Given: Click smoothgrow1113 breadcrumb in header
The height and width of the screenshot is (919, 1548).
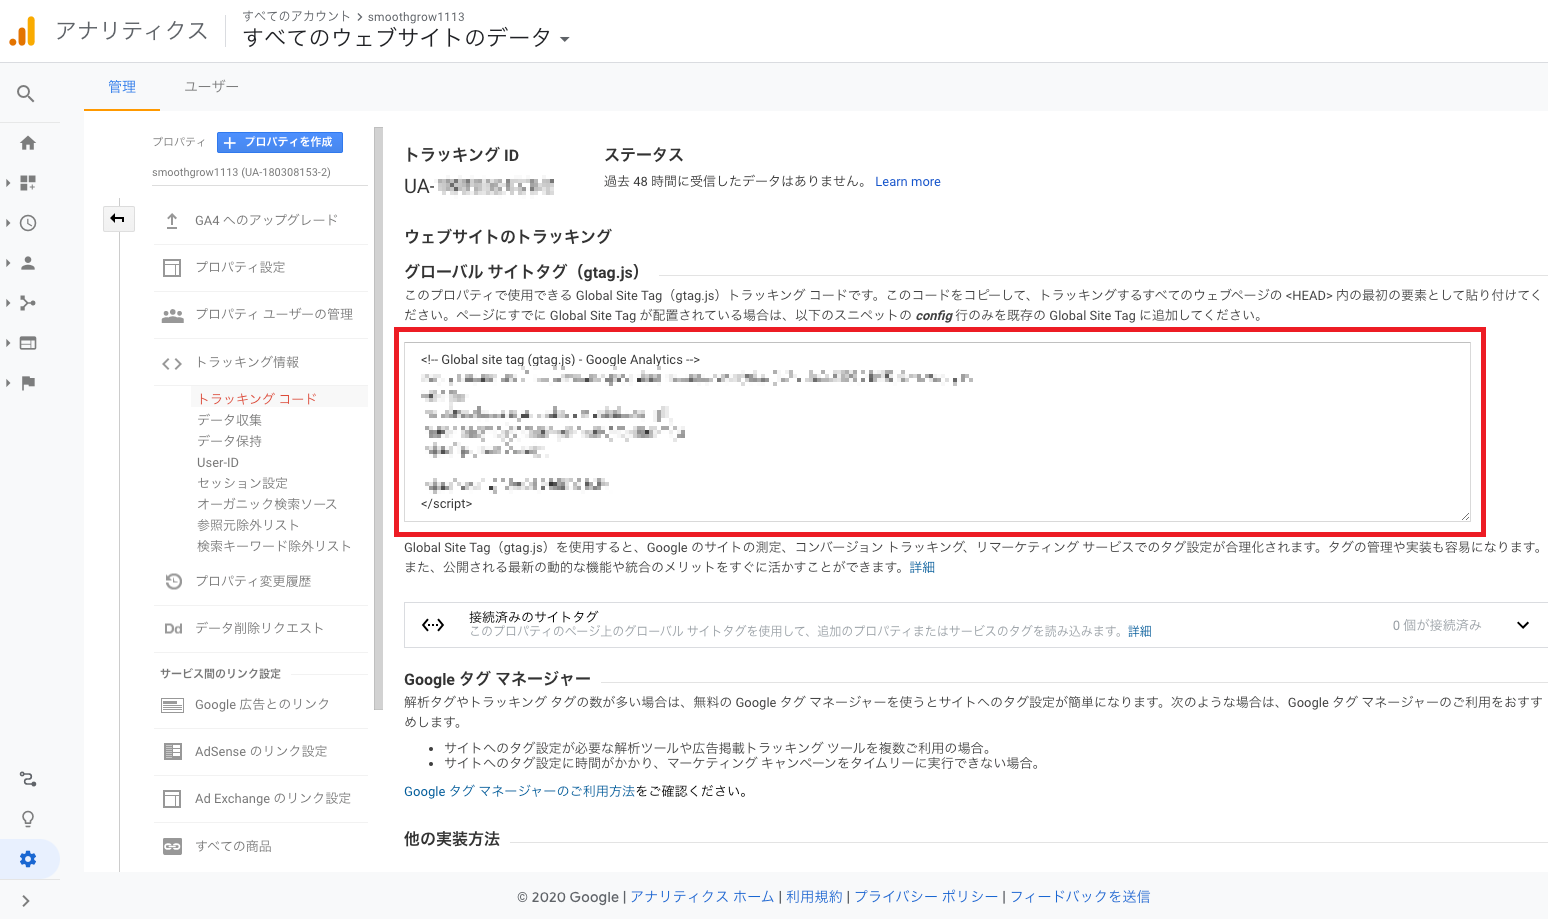Looking at the screenshot, I should tap(416, 16).
